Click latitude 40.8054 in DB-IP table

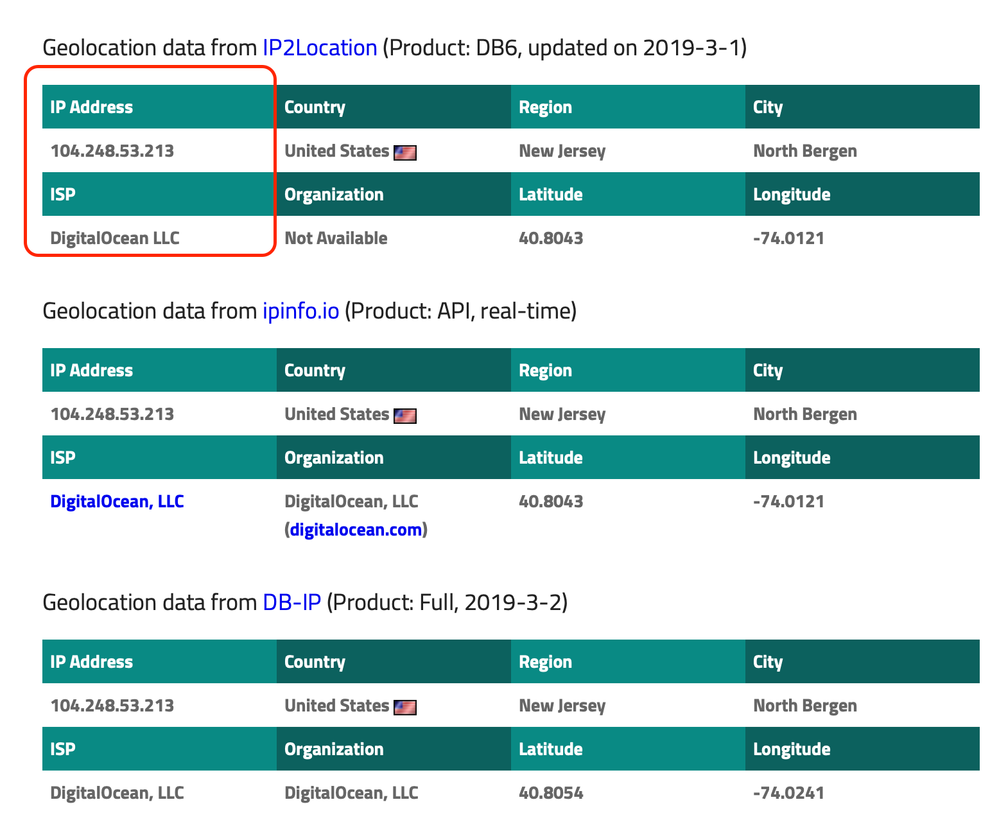[551, 793]
